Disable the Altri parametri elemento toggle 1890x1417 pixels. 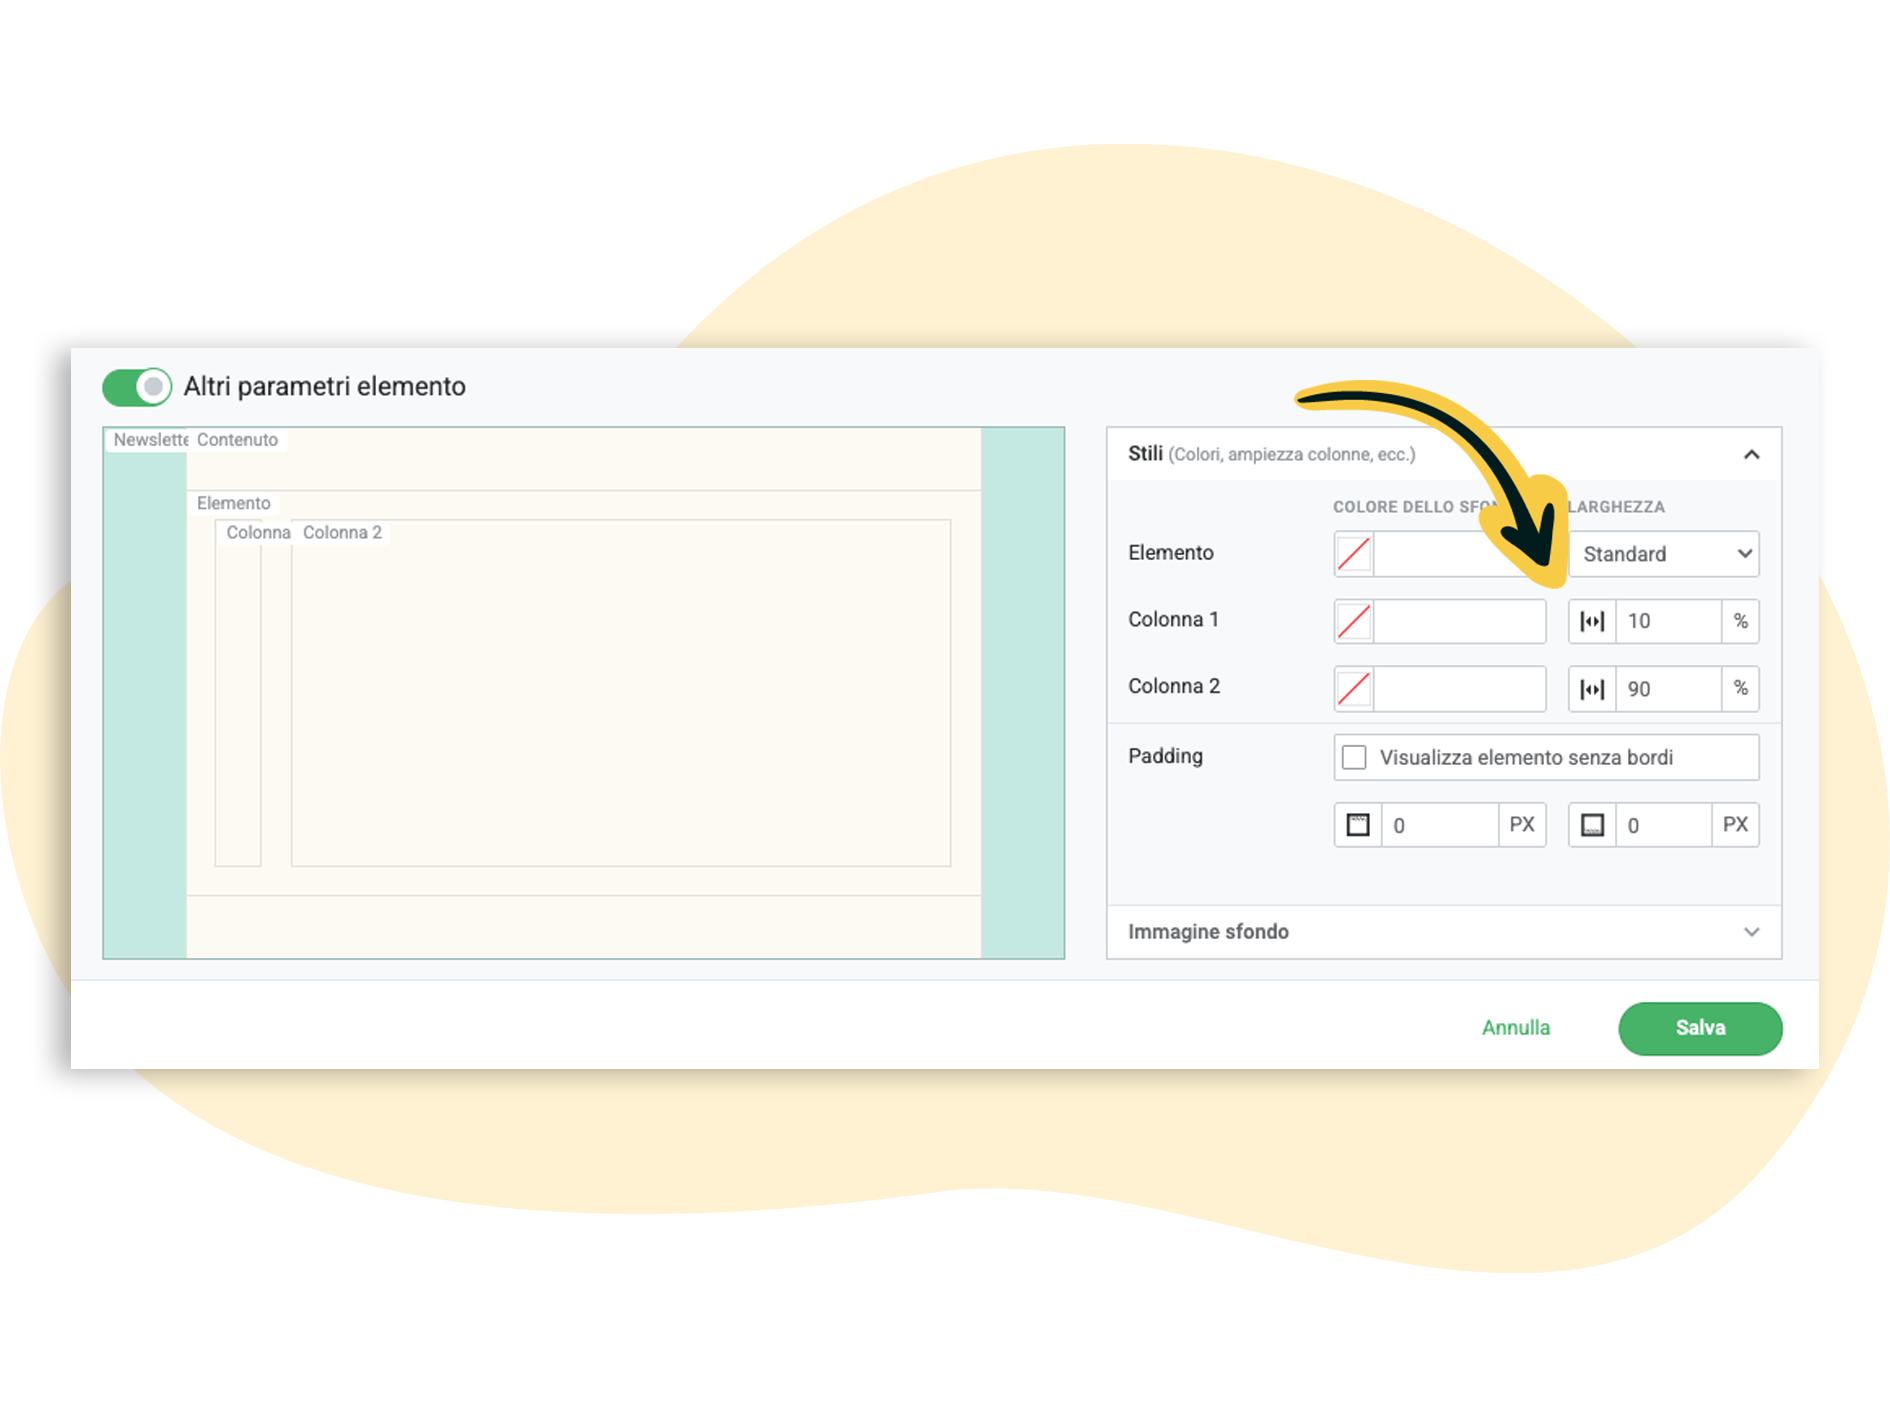[137, 387]
